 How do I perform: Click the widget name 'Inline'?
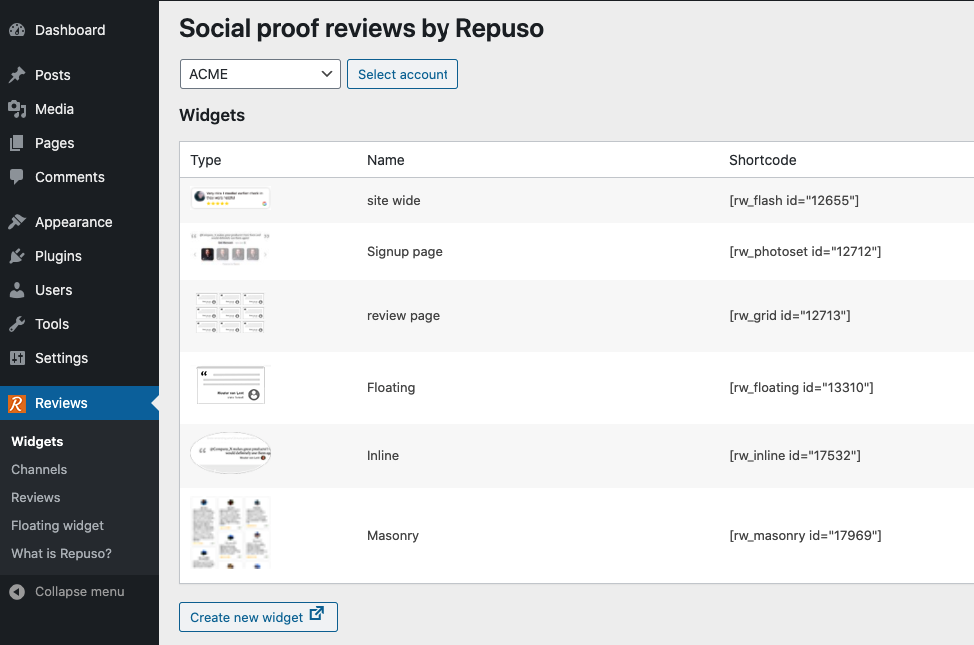[x=383, y=455]
